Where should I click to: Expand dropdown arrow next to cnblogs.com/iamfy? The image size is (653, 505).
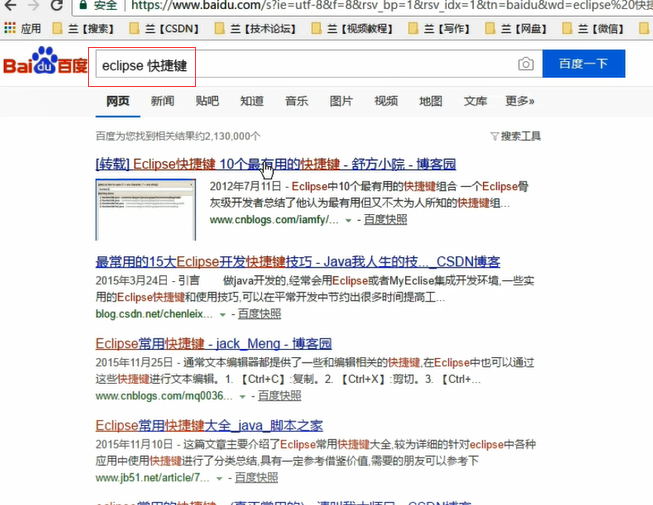[348, 221]
